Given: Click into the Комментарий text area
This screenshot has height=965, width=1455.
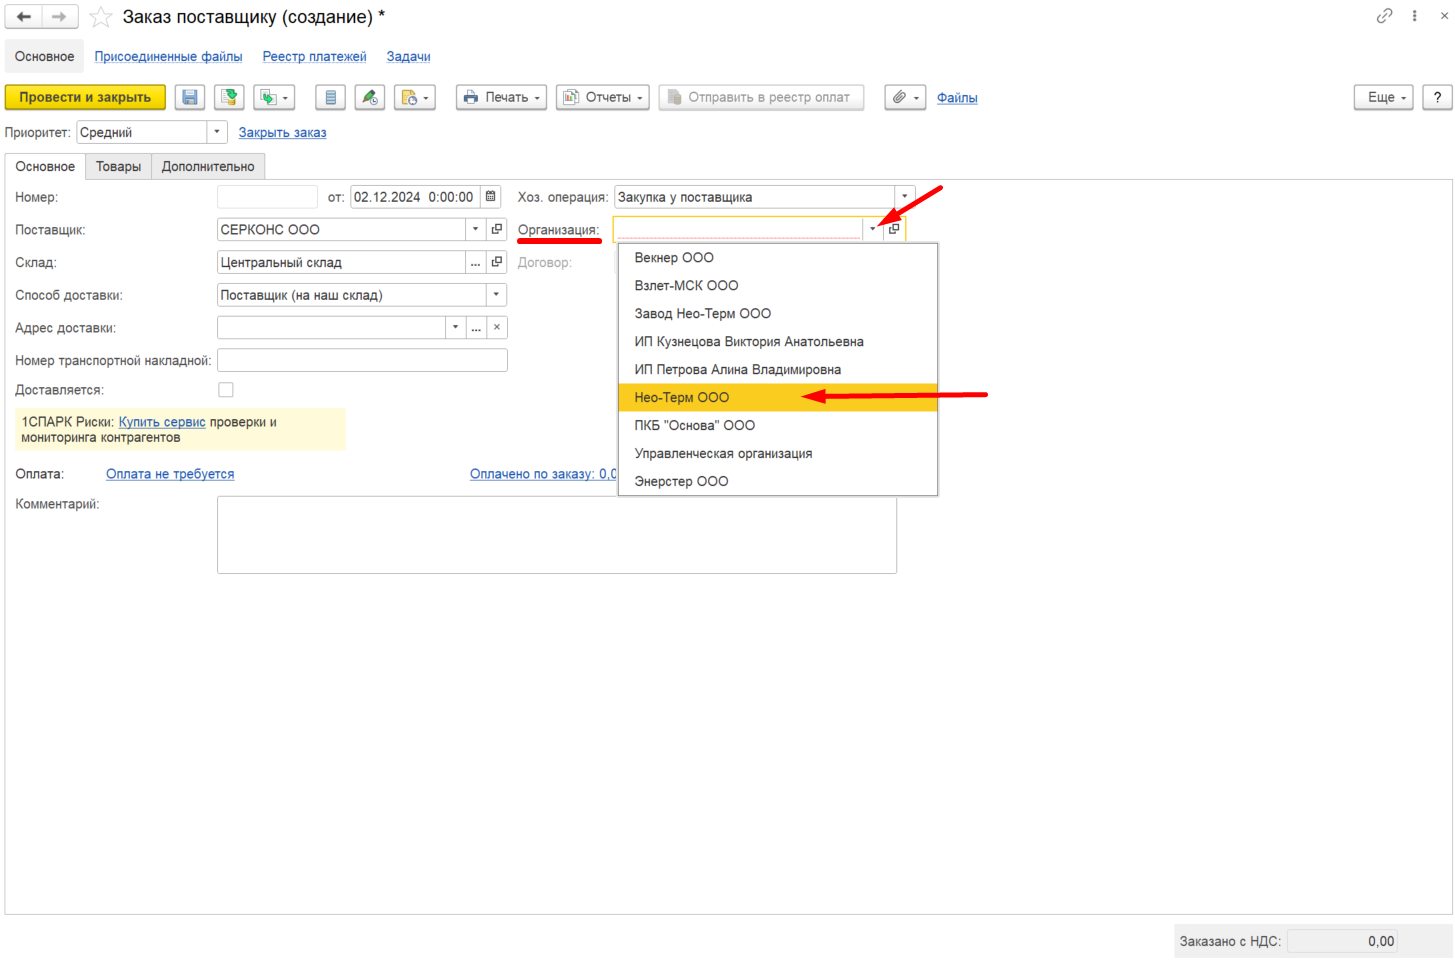Looking at the screenshot, I should tap(557, 535).
